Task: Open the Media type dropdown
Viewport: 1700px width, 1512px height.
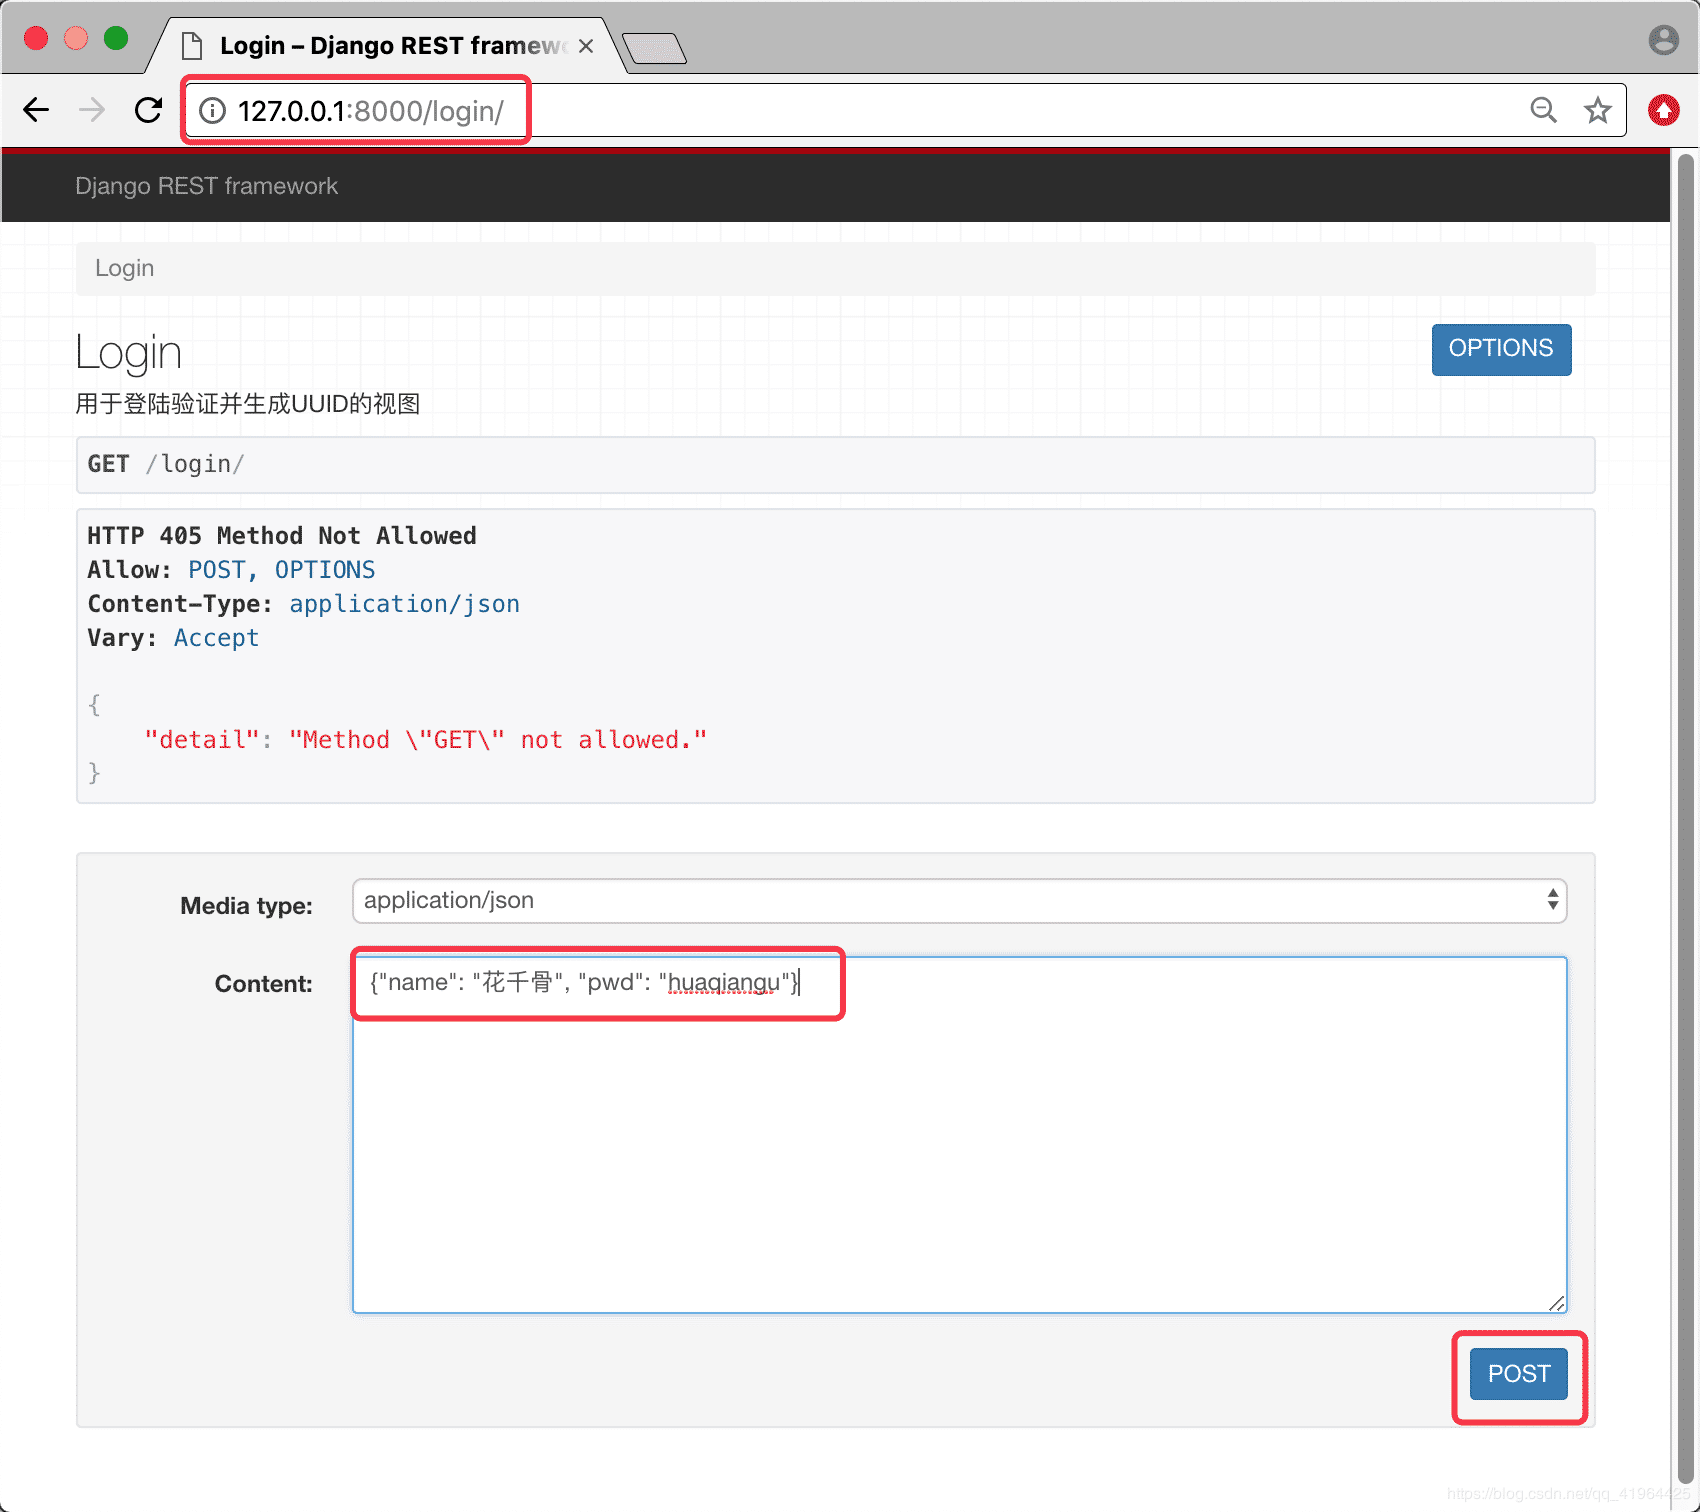Action: click(959, 901)
